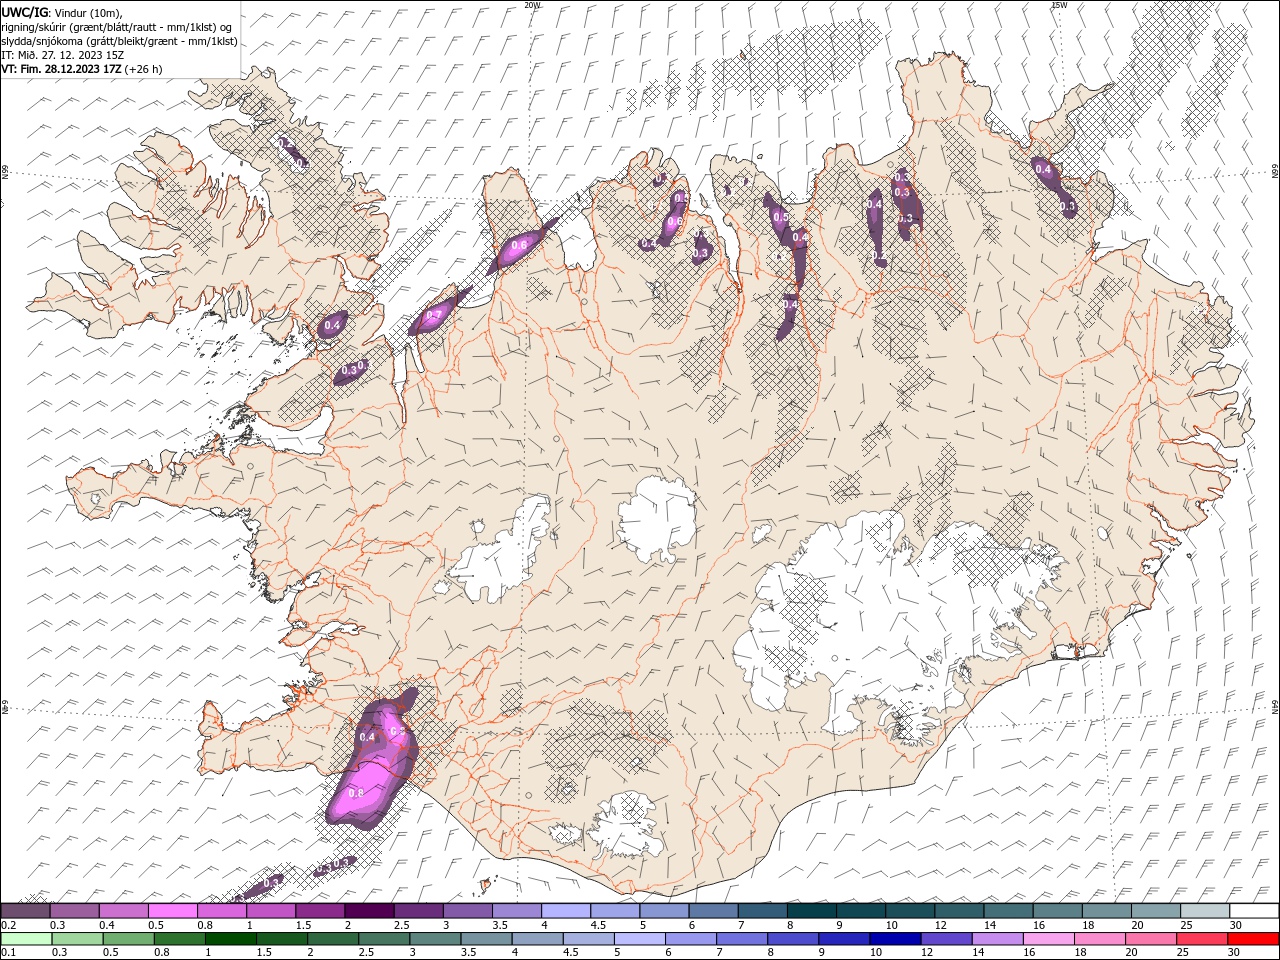Click the bright red rain swatch at 30
Viewport: 1280px width, 960px height.
pos(1252,939)
